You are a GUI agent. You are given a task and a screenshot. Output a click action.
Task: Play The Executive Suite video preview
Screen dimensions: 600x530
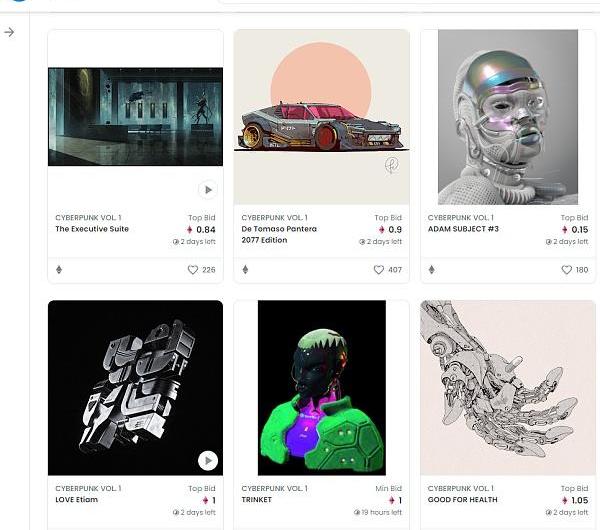pyautogui.click(x=208, y=190)
